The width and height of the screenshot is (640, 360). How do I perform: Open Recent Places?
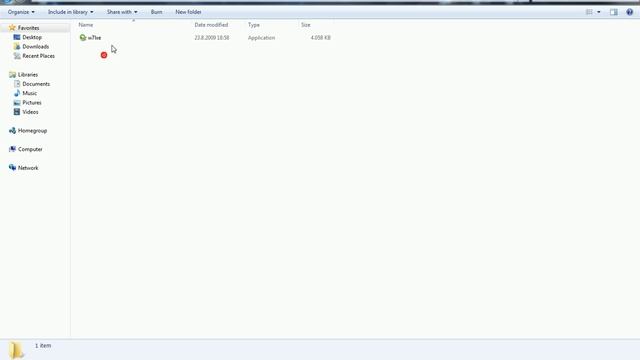(38, 56)
